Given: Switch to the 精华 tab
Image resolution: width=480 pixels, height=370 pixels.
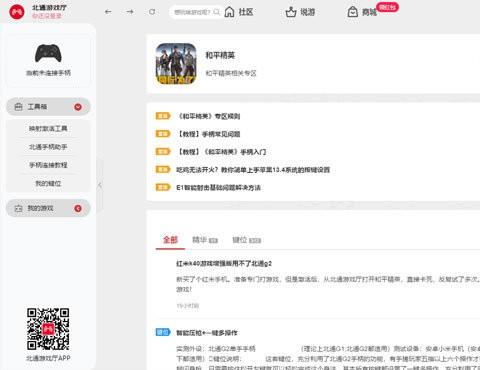Looking at the screenshot, I should click(205, 240).
